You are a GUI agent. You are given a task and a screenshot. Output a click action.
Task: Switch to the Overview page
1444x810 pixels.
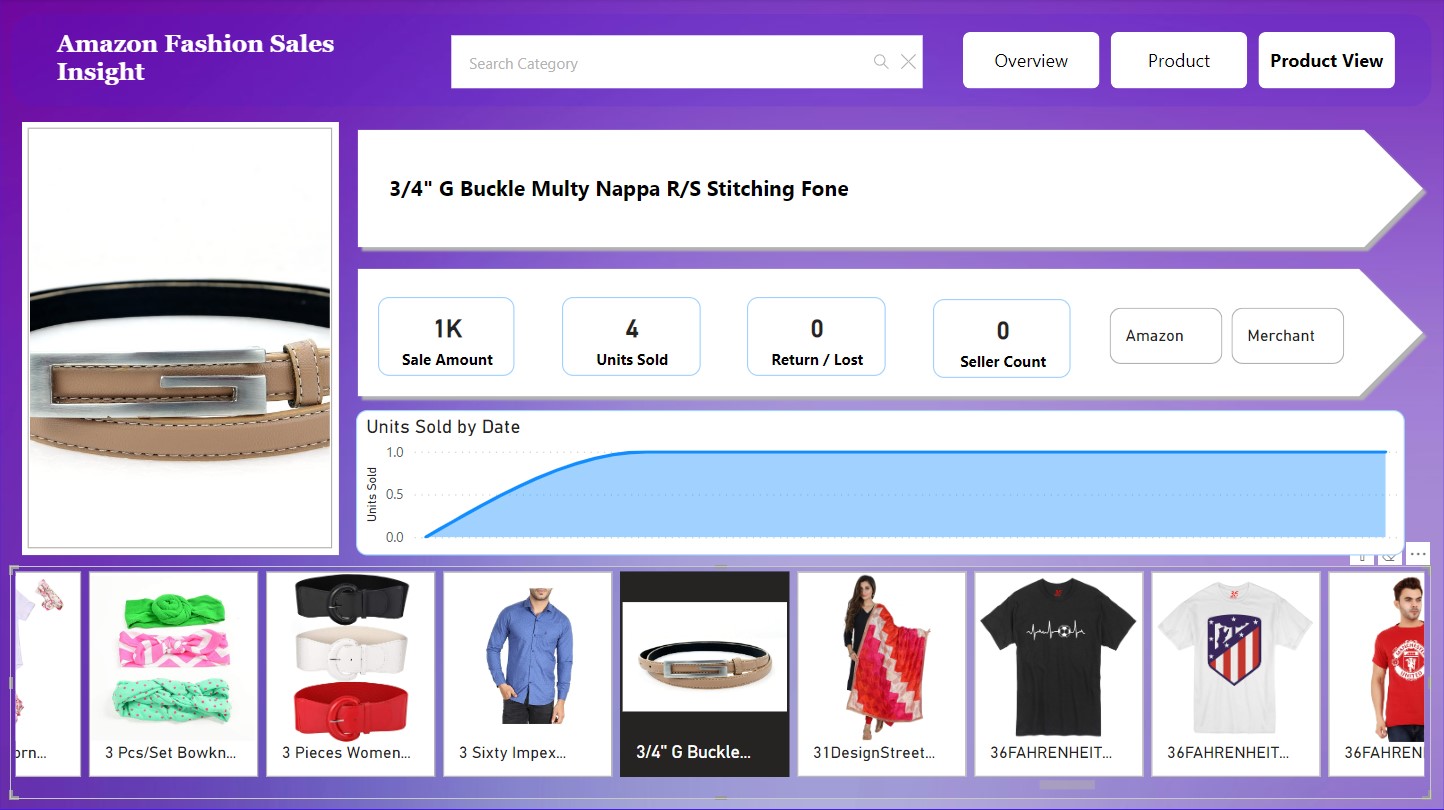pyautogui.click(x=1030, y=61)
